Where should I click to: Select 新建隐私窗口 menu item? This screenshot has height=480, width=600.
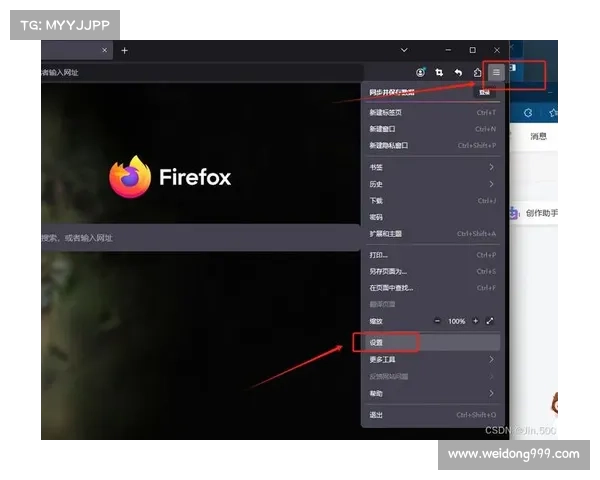coord(432,145)
